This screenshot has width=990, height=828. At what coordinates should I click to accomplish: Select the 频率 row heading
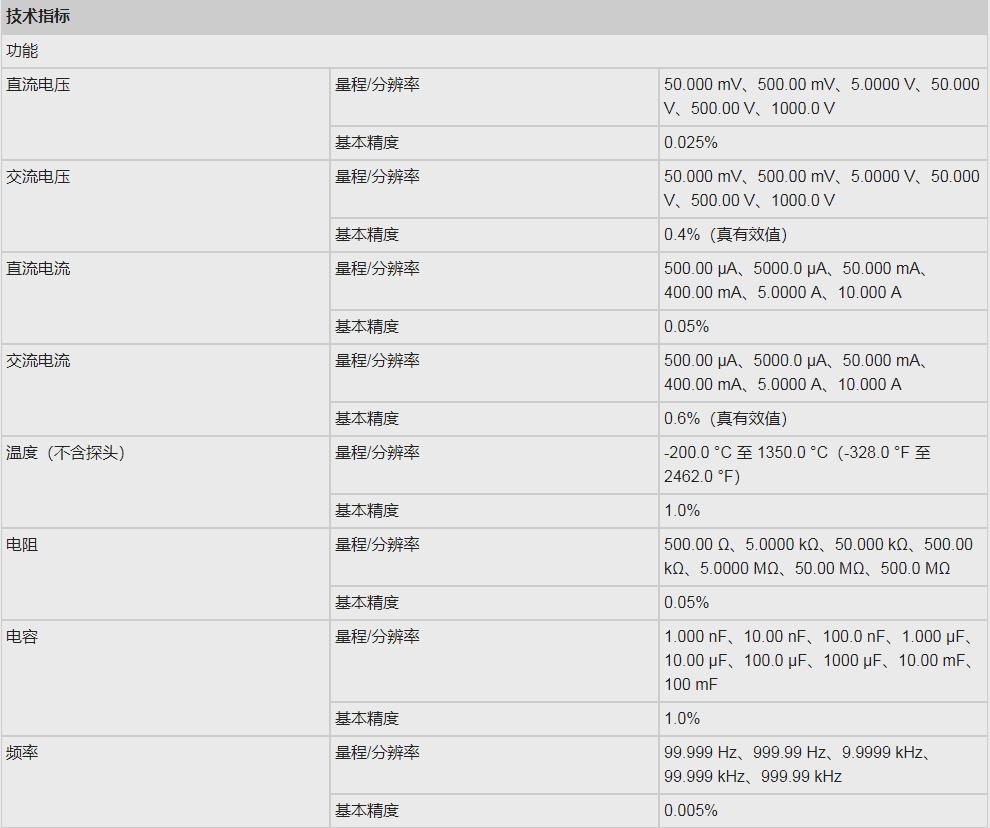[x=22, y=753]
